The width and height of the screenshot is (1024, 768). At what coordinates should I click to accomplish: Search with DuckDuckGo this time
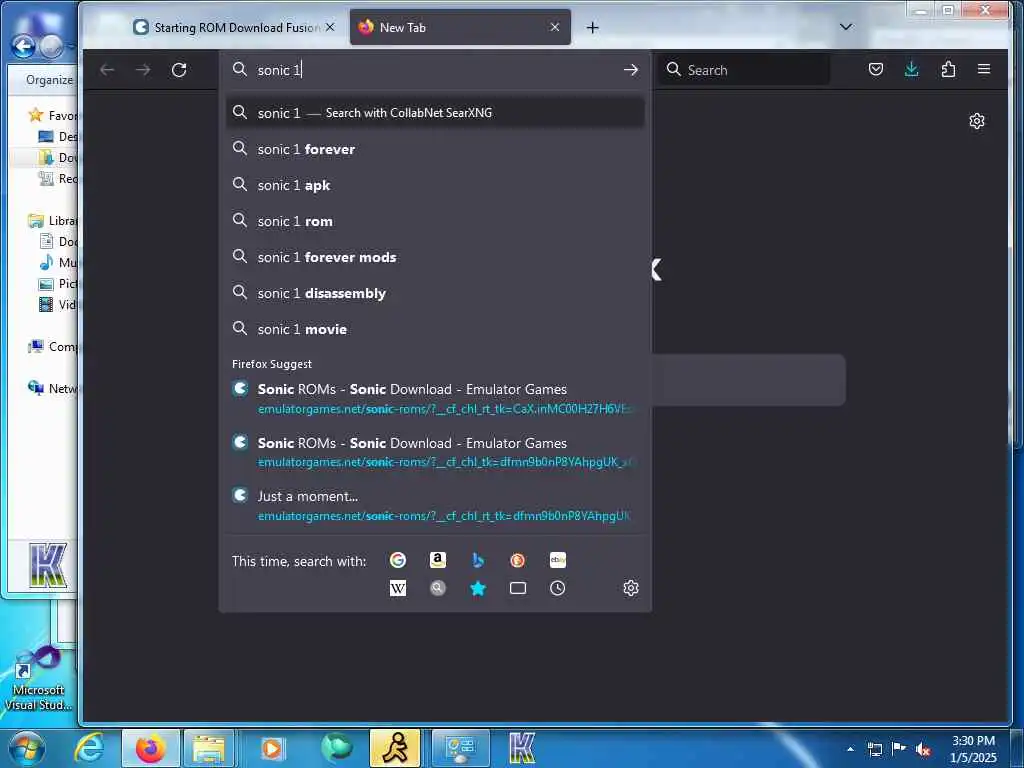pos(518,560)
